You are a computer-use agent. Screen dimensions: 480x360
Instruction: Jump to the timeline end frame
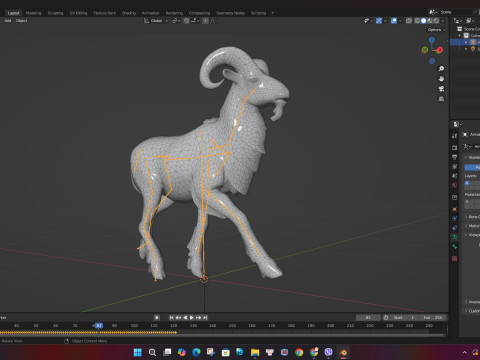pos(205,318)
